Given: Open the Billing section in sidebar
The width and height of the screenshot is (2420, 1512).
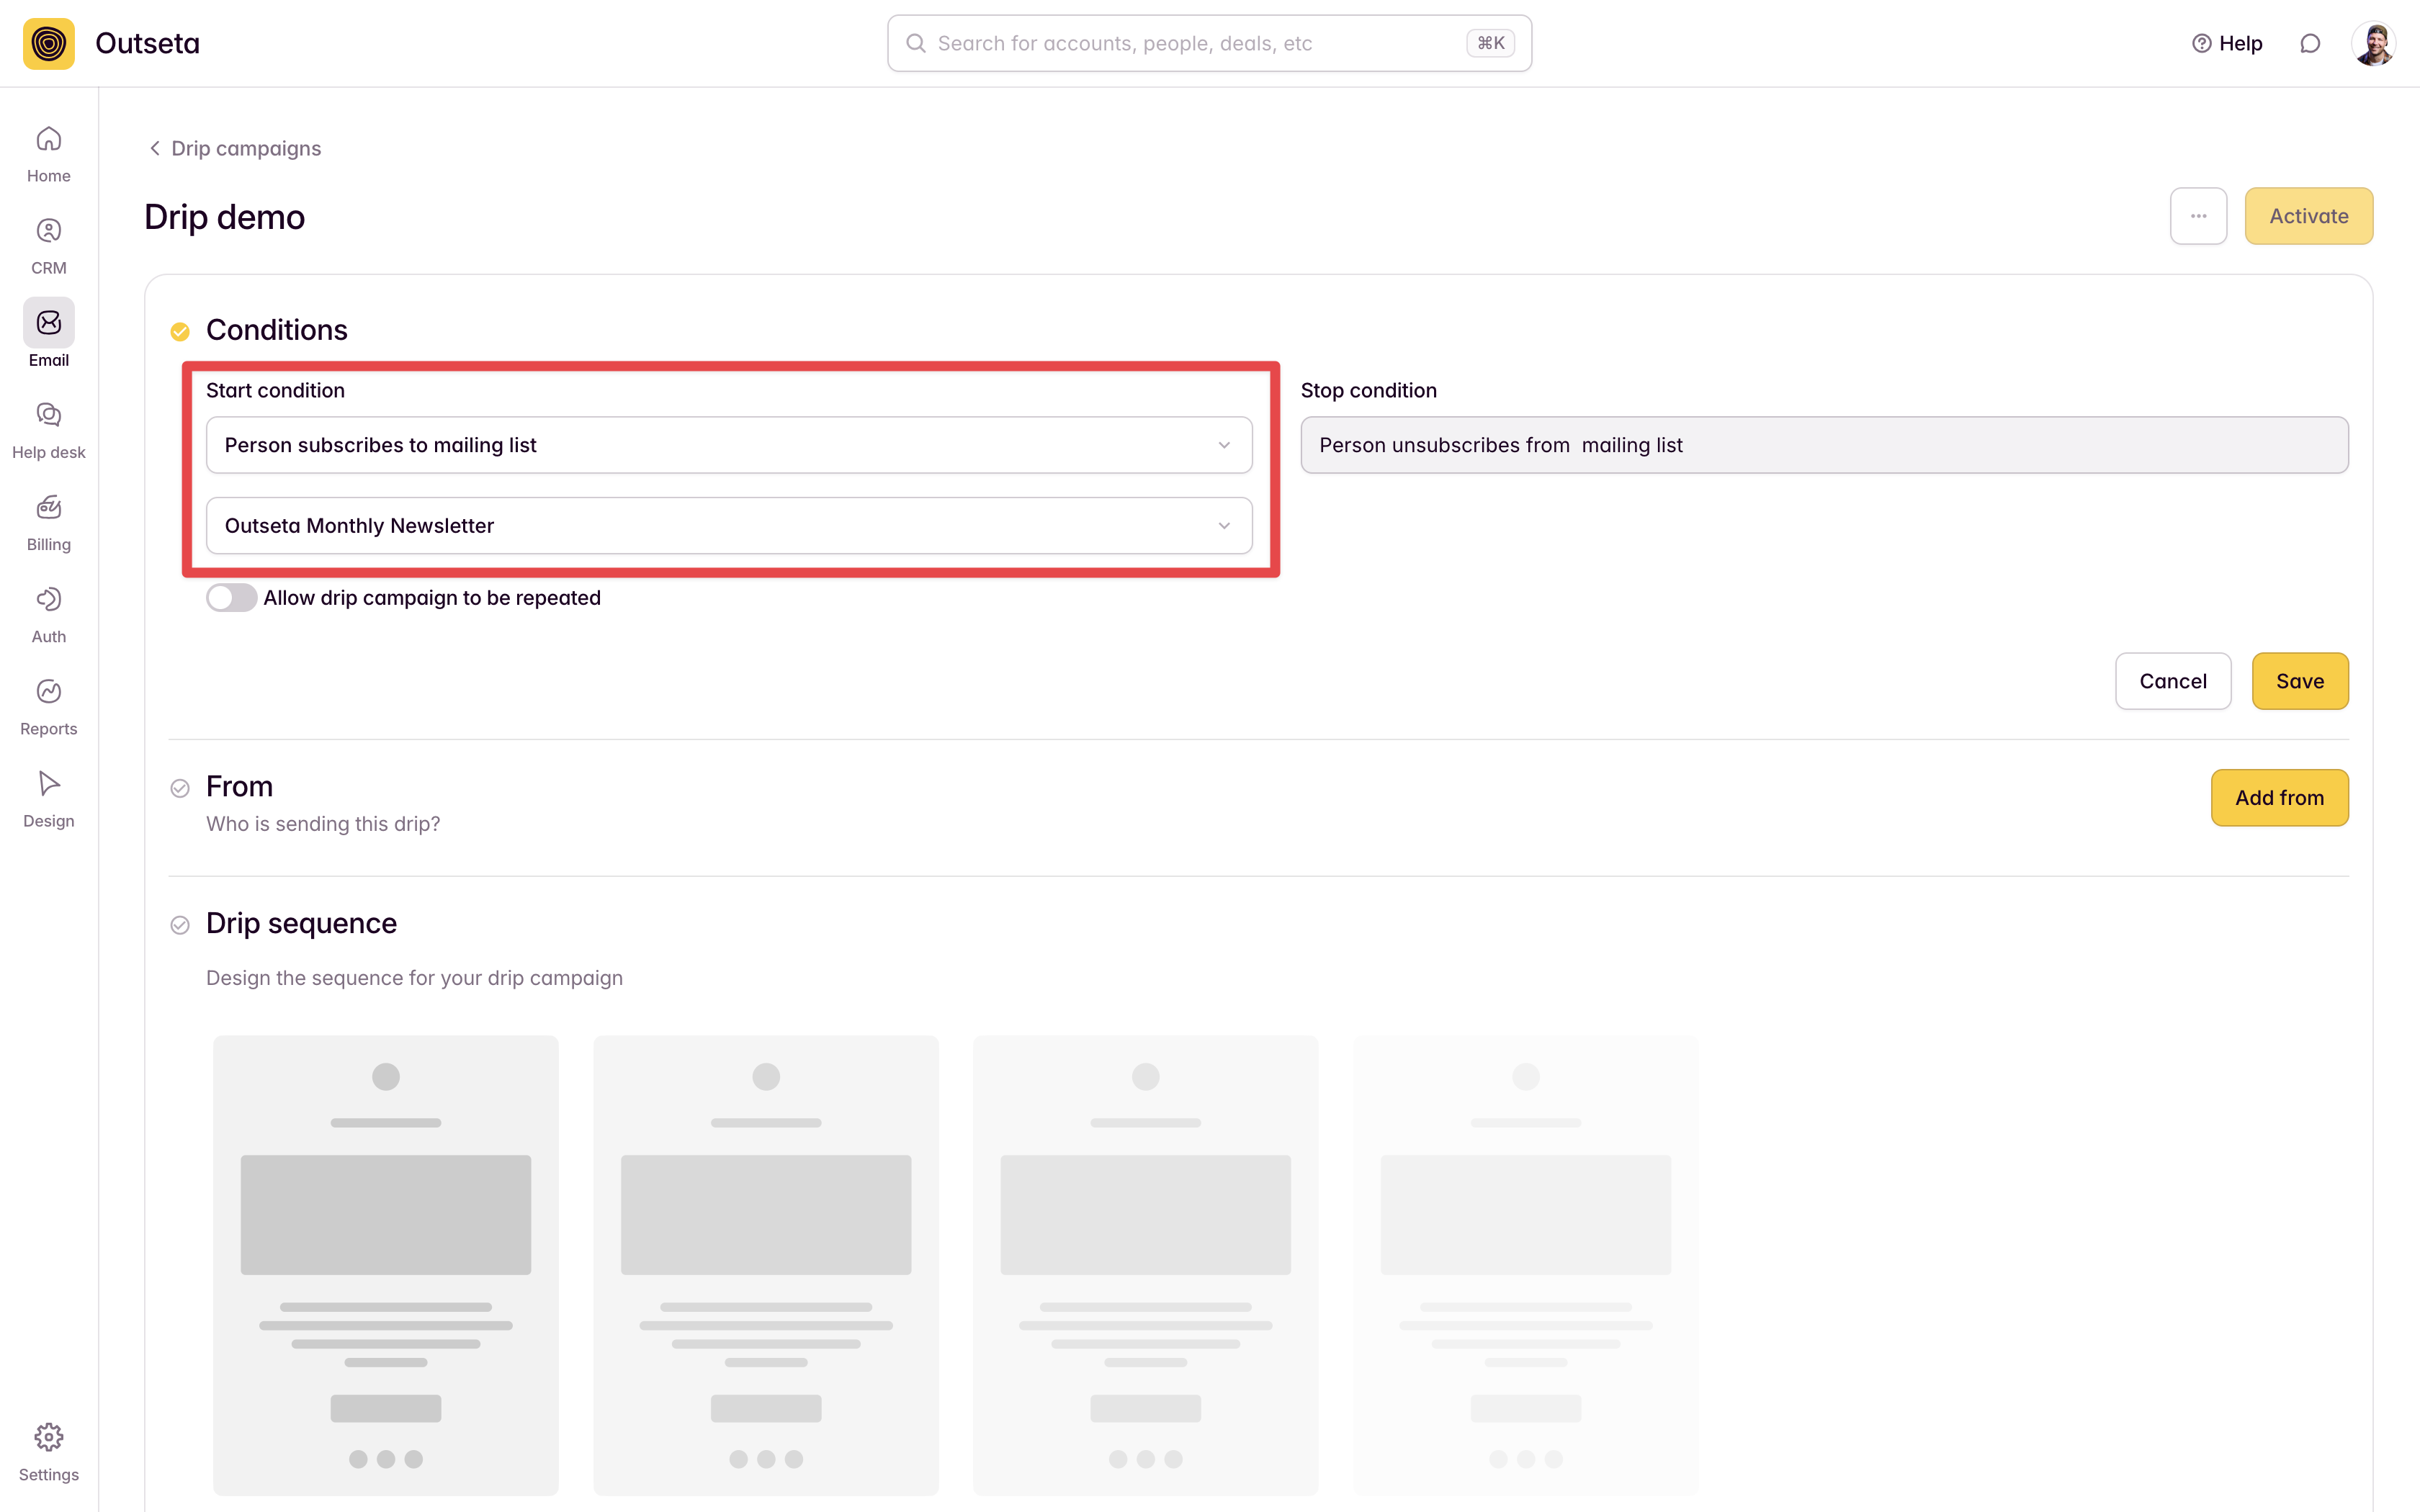Looking at the screenshot, I should click(48, 523).
